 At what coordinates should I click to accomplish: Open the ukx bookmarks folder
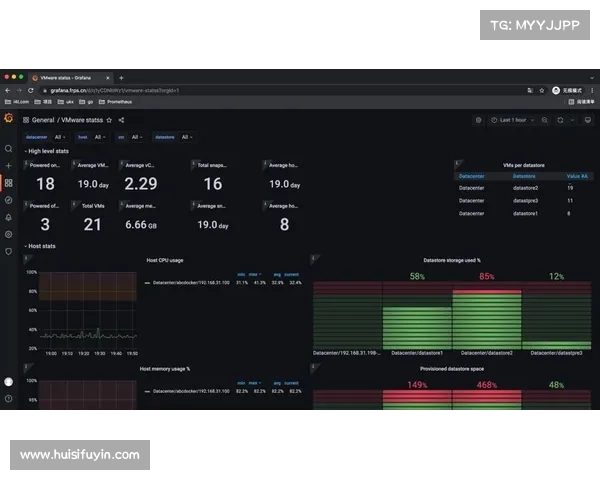pyautogui.click(x=65, y=102)
